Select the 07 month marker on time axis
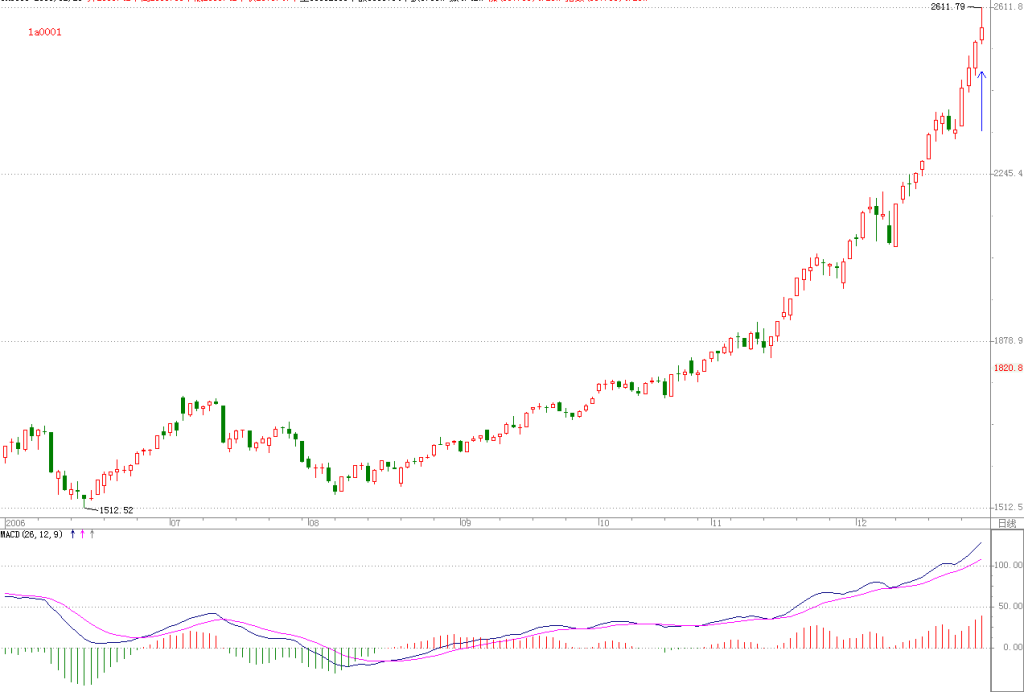The width and height of the screenshot is (1024, 692). tap(175, 523)
